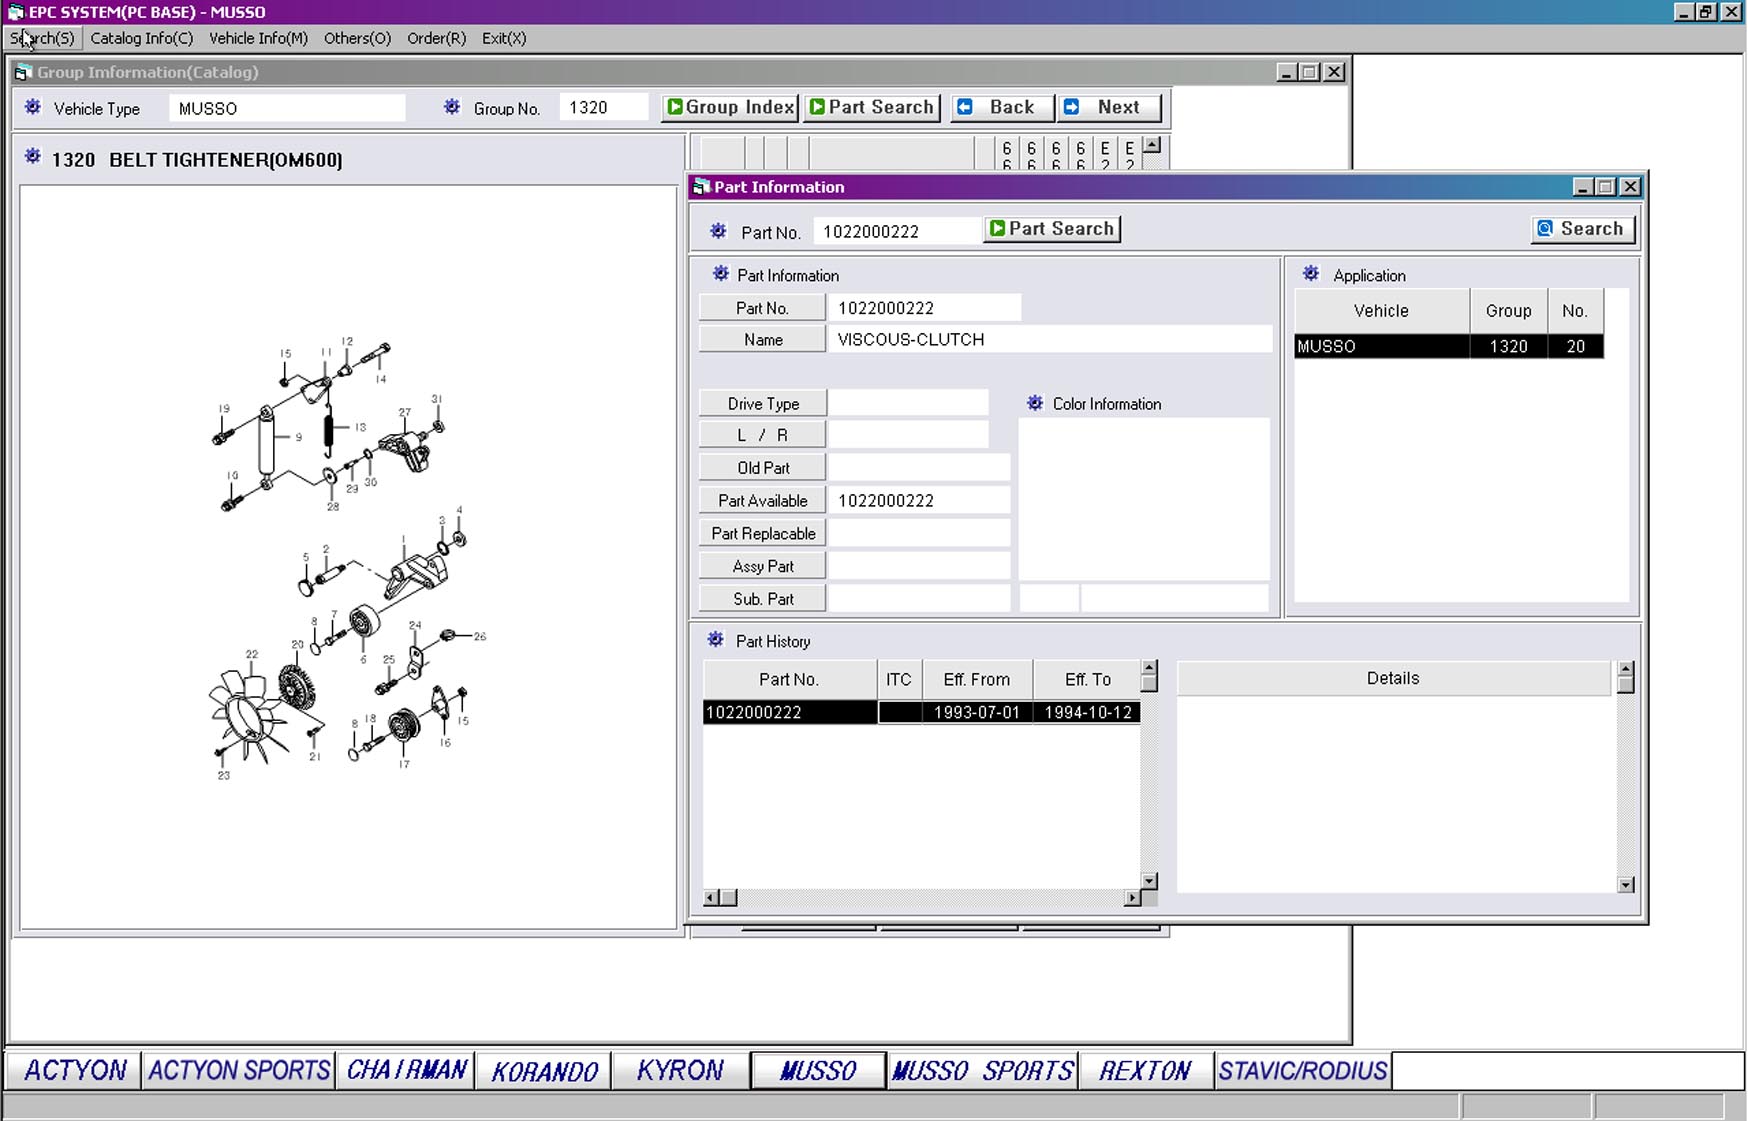Image resolution: width=1748 pixels, height=1121 pixels.
Task: Select part 1022000222 row in Part History
Action: click(920, 713)
